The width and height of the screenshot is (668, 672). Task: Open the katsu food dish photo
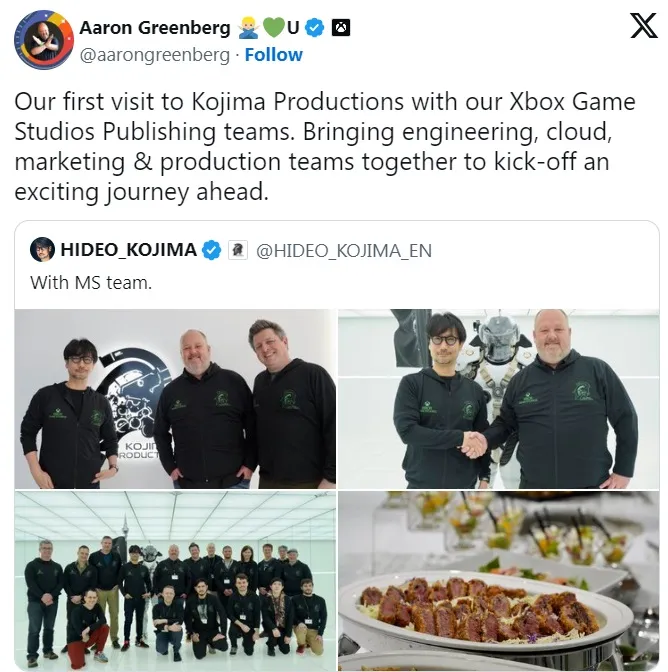pyautogui.click(x=498, y=581)
